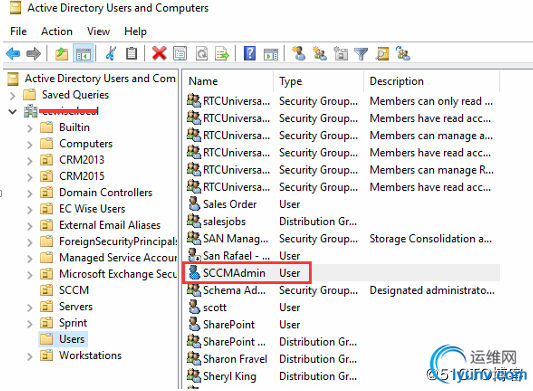The height and width of the screenshot is (391, 533).
Task: Click the 'Members can only read ...' description
Action: coord(431,101)
